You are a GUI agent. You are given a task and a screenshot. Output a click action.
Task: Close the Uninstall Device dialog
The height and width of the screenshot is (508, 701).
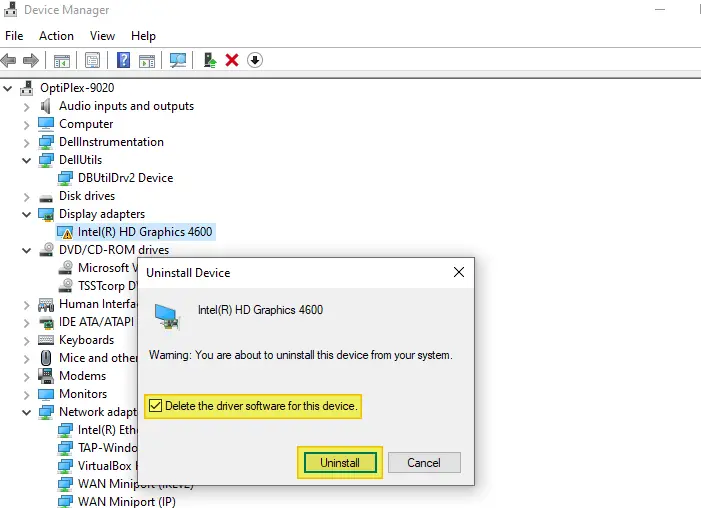(x=459, y=272)
